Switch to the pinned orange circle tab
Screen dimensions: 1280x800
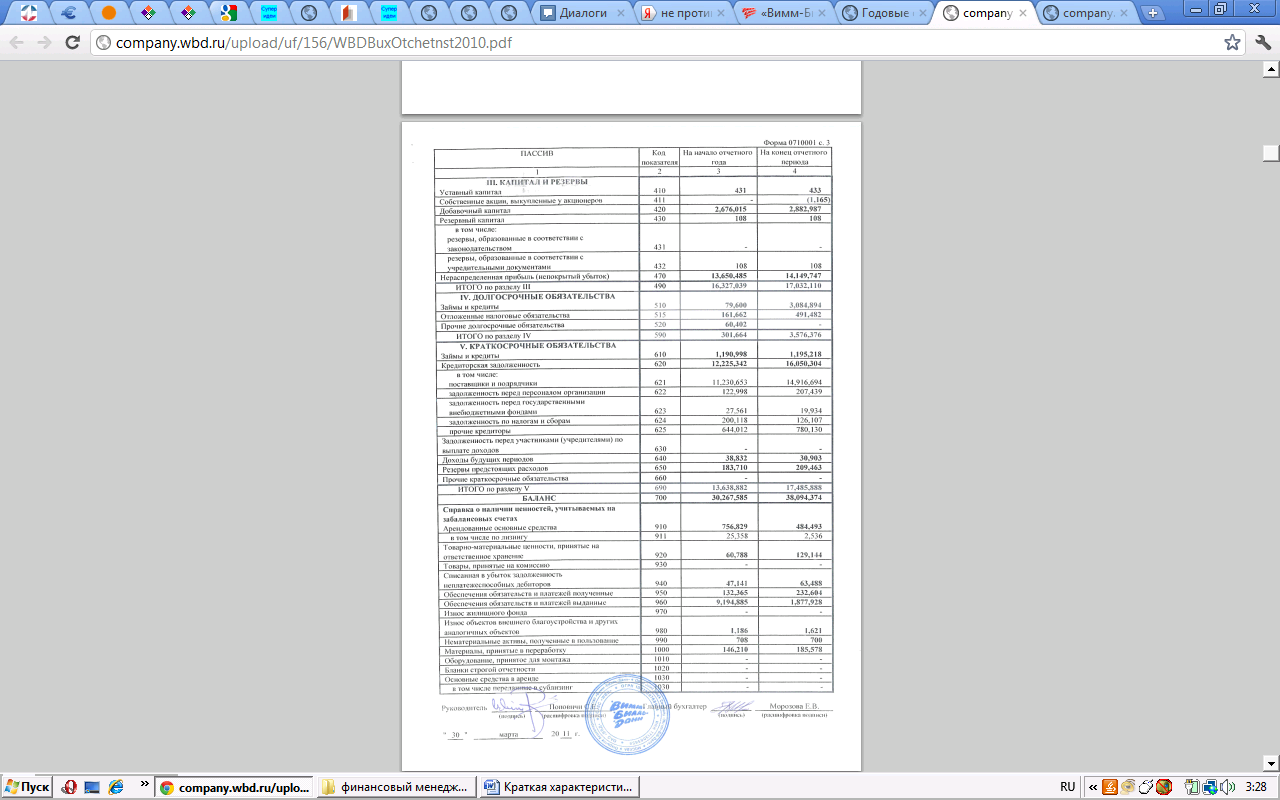tap(109, 13)
